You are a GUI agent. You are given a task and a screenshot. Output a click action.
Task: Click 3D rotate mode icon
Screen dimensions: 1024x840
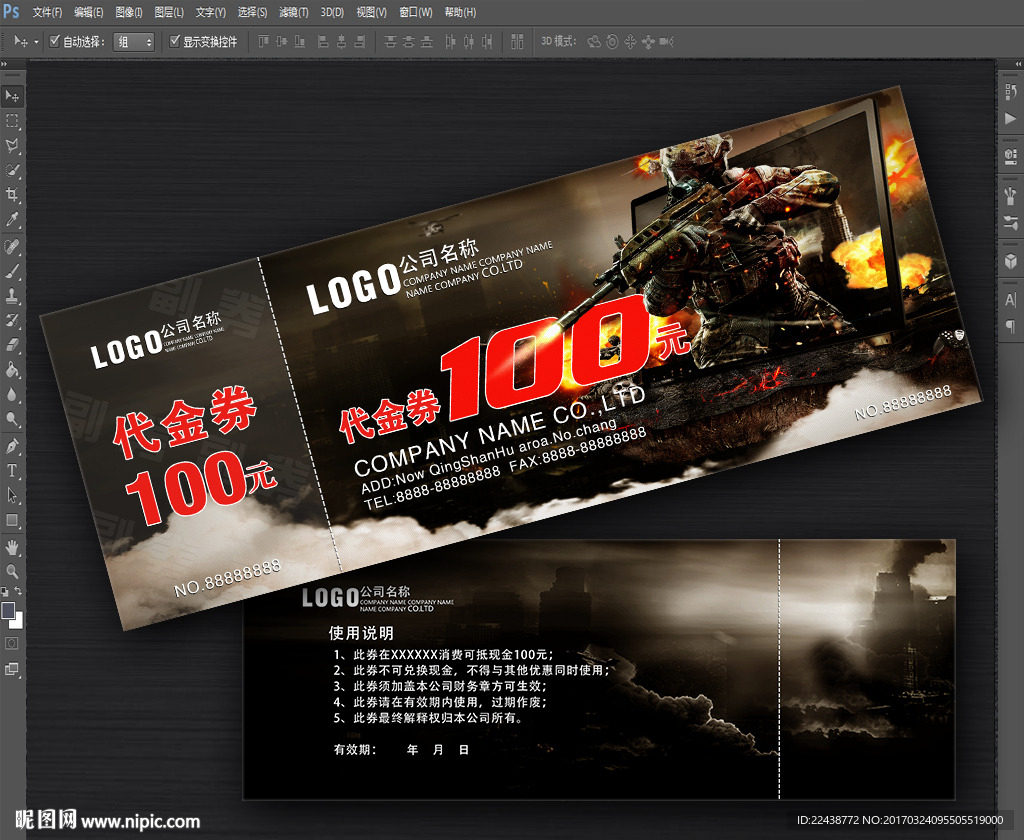594,42
